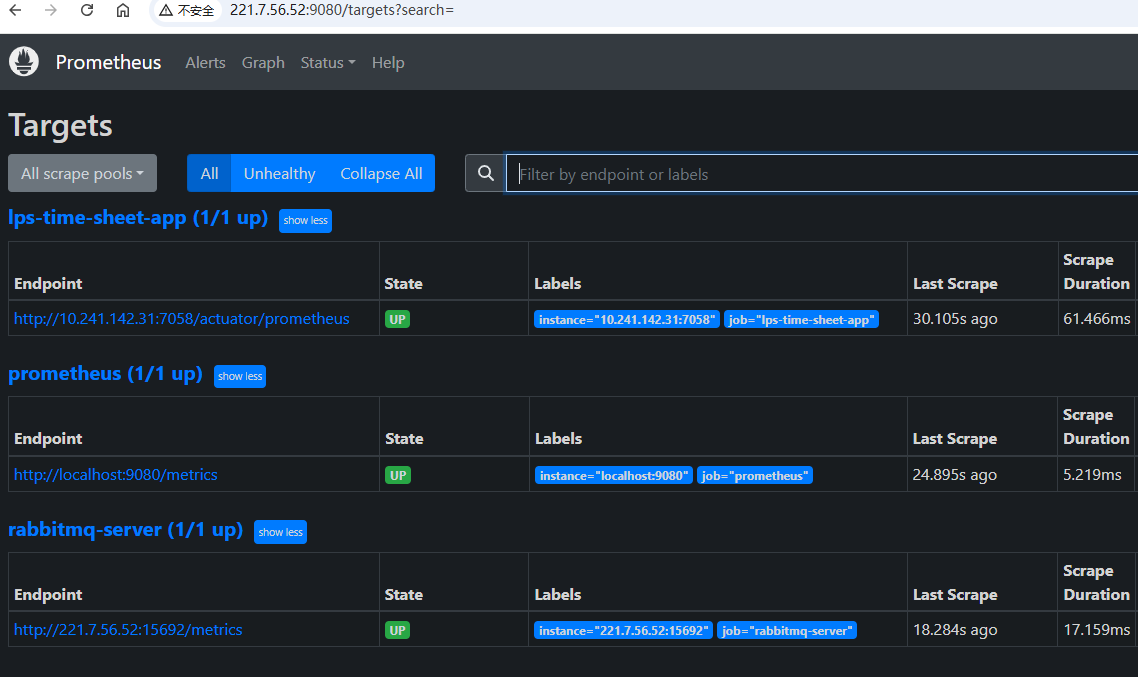Collapse prometheus pool with show less
The height and width of the screenshot is (677, 1138).
pos(240,377)
